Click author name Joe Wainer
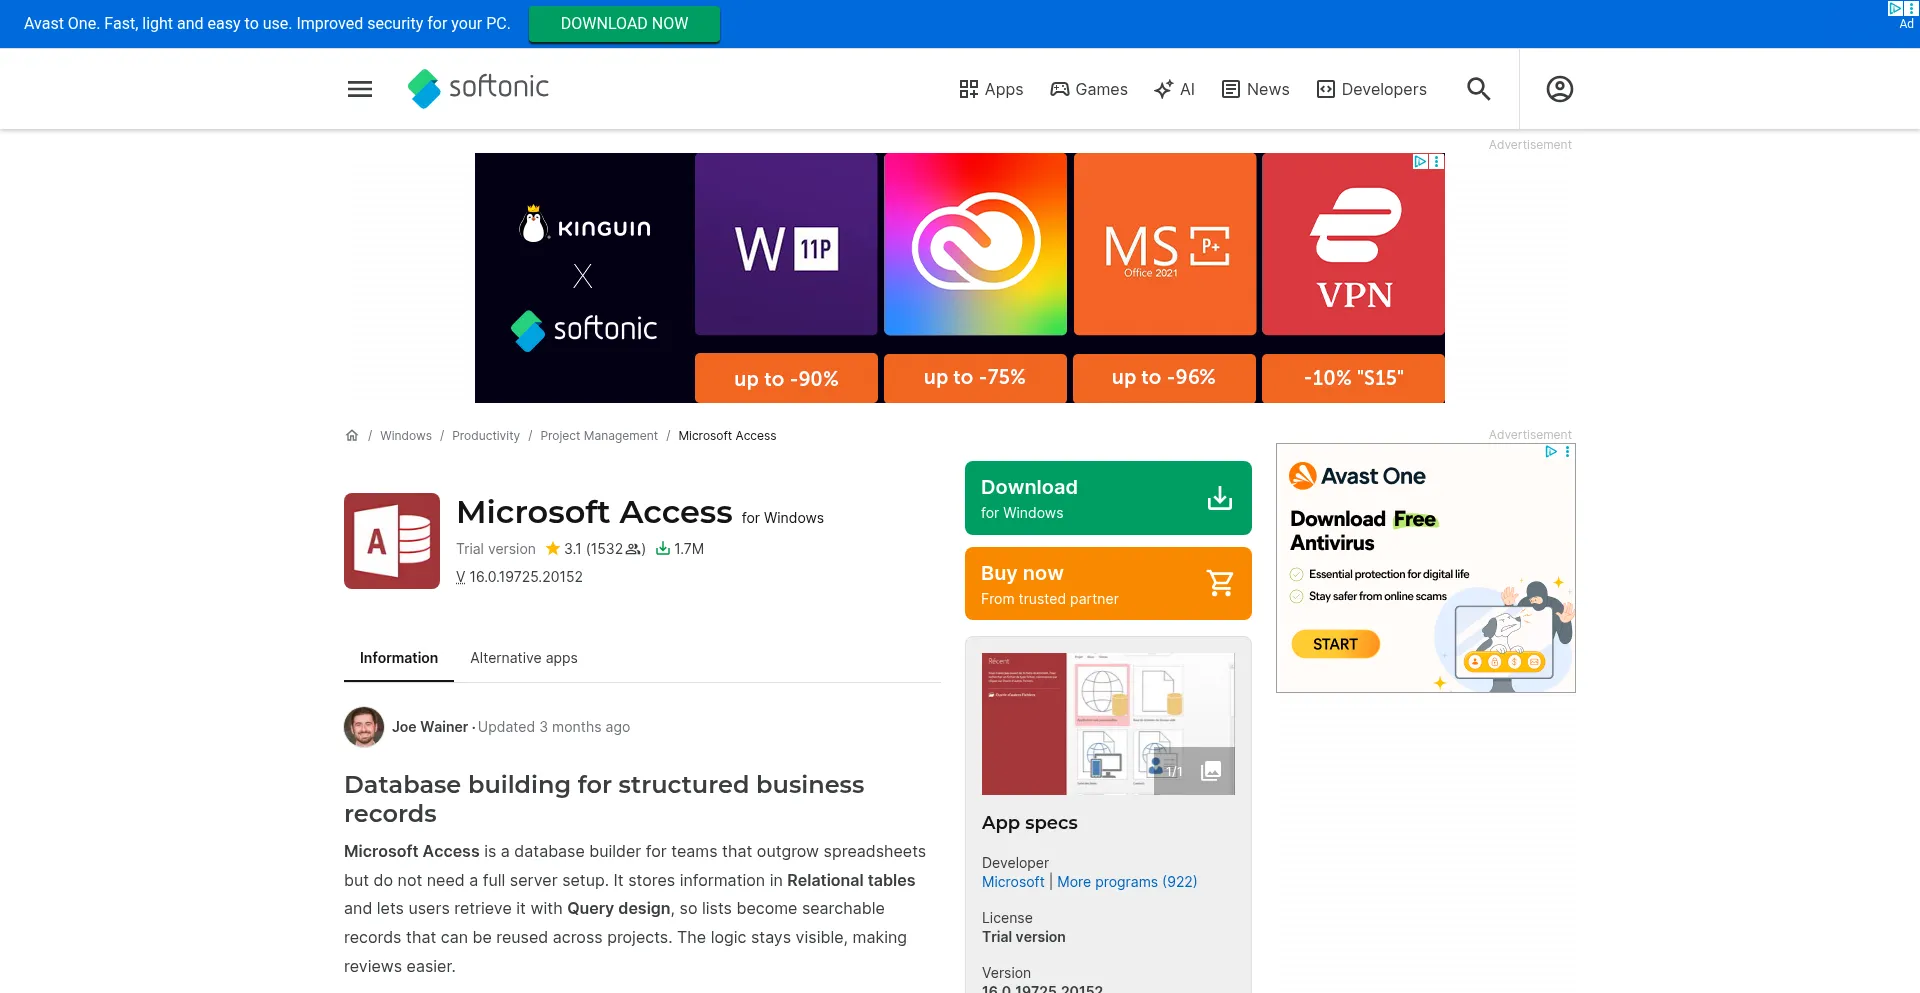Screen dimensions: 1920x993 coord(430,727)
